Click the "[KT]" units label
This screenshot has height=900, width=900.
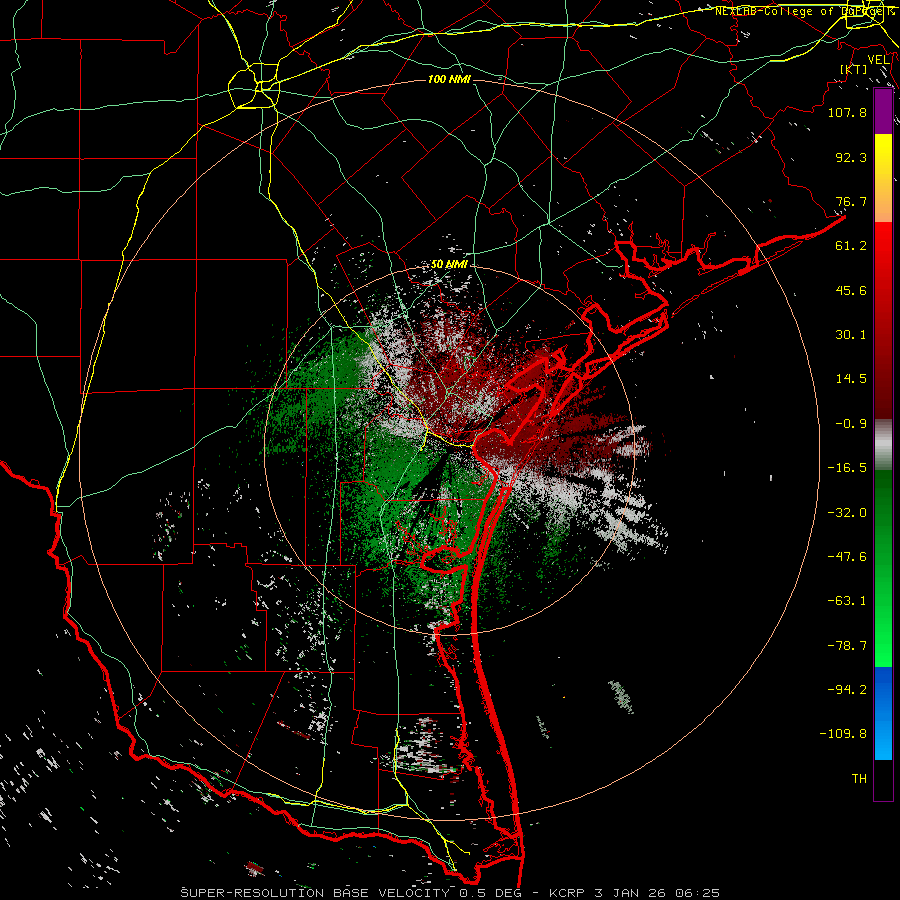point(853,69)
